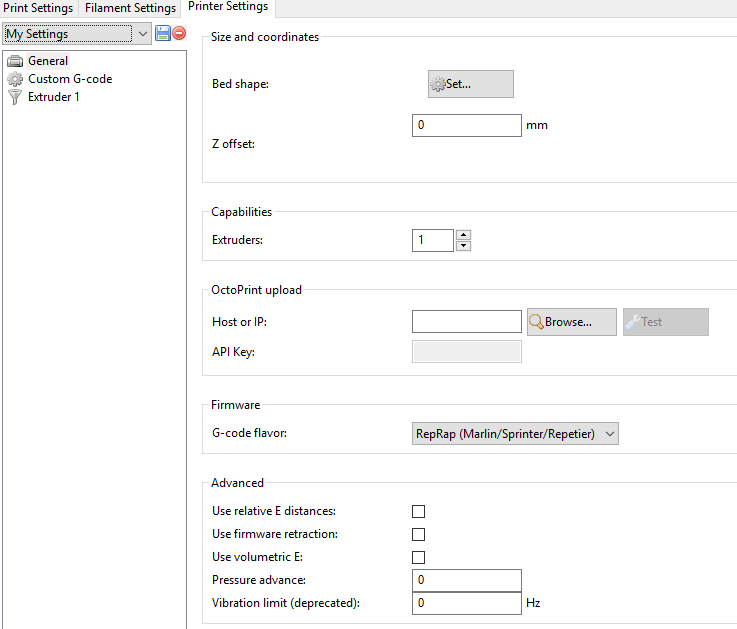Switch to the Print Settings tab
737x629 pixels.
38,8
